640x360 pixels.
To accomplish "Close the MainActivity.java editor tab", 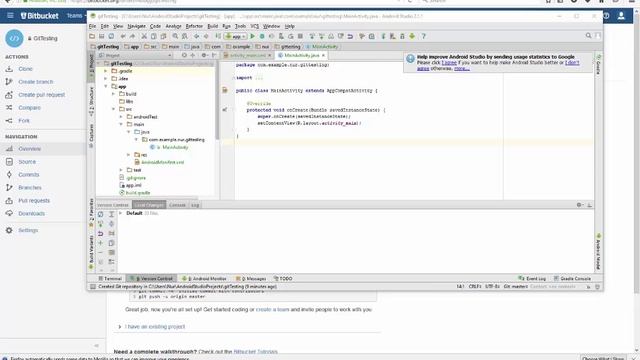I will [323, 55].
